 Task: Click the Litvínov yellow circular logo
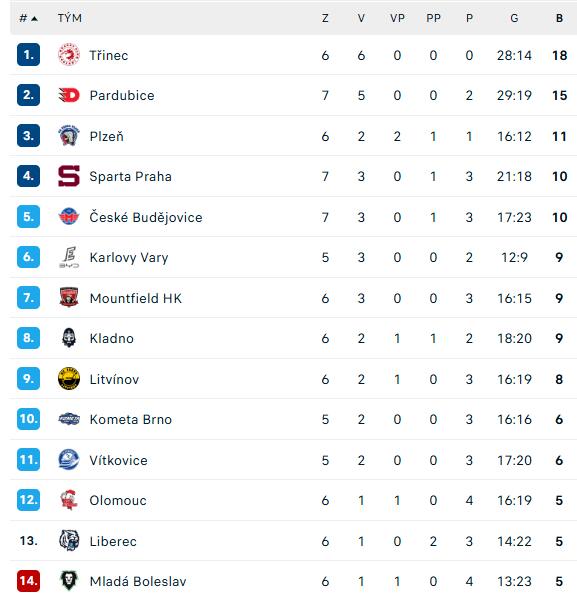[69, 379]
